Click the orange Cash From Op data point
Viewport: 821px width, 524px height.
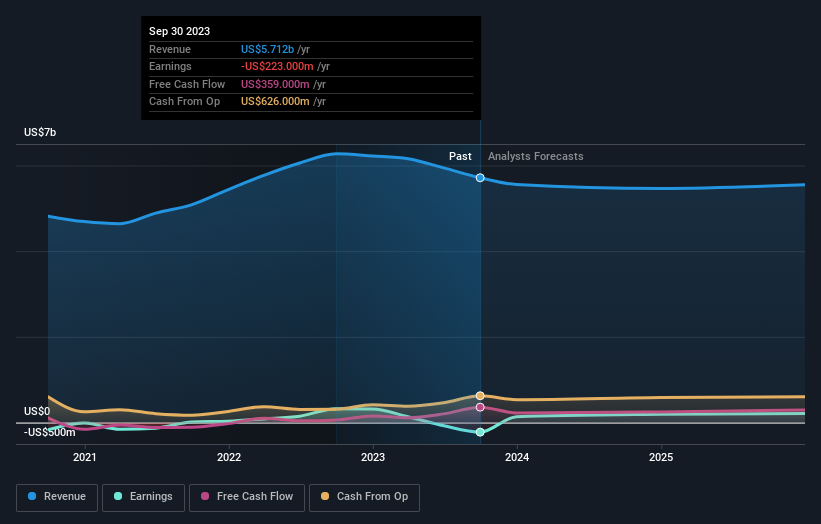[x=480, y=396]
